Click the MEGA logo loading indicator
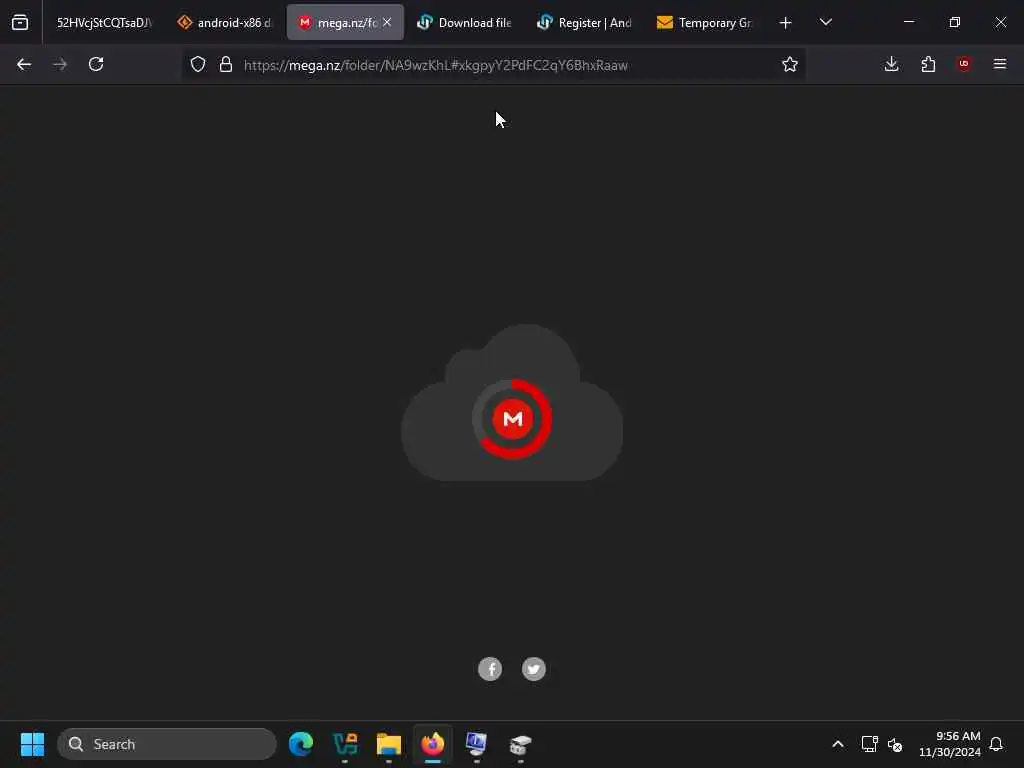Image resolution: width=1024 pixels, height=768 pixels. coord(513,419)
